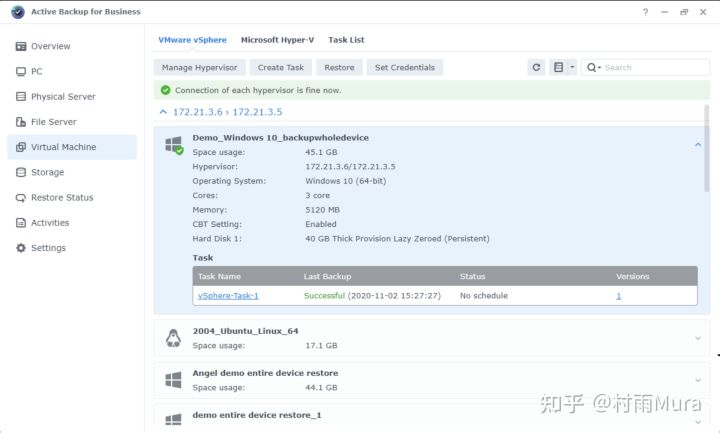Open the Overview section
This screenshot has height=433, width=720.
(72, 46)
